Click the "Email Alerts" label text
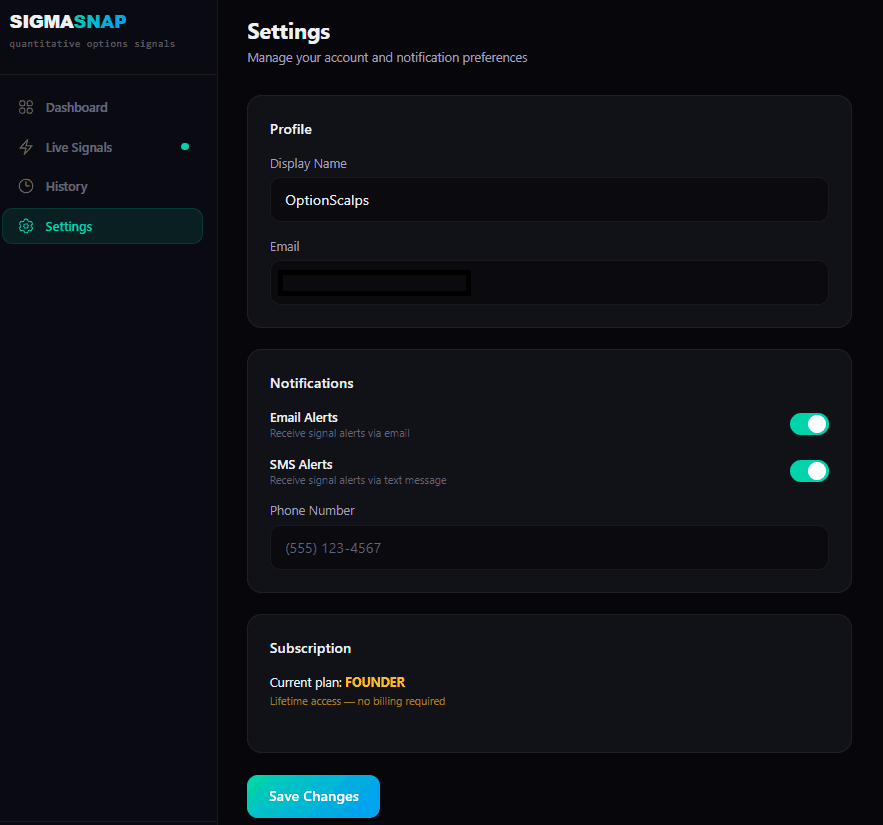 point(304,417)
